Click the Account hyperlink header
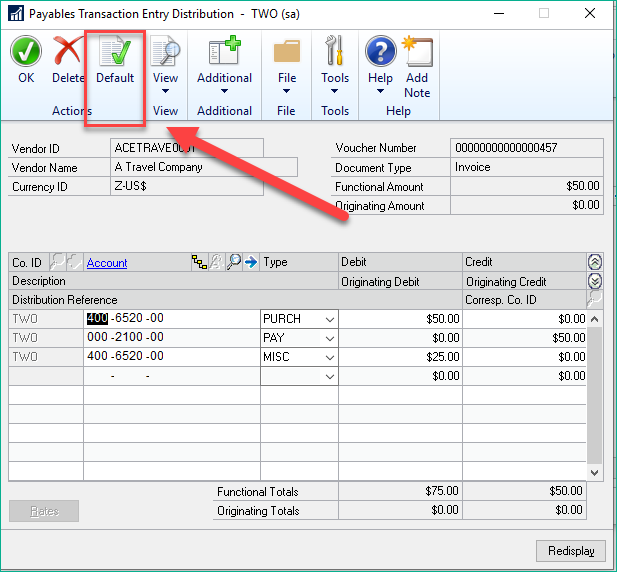 click(107, 263)
